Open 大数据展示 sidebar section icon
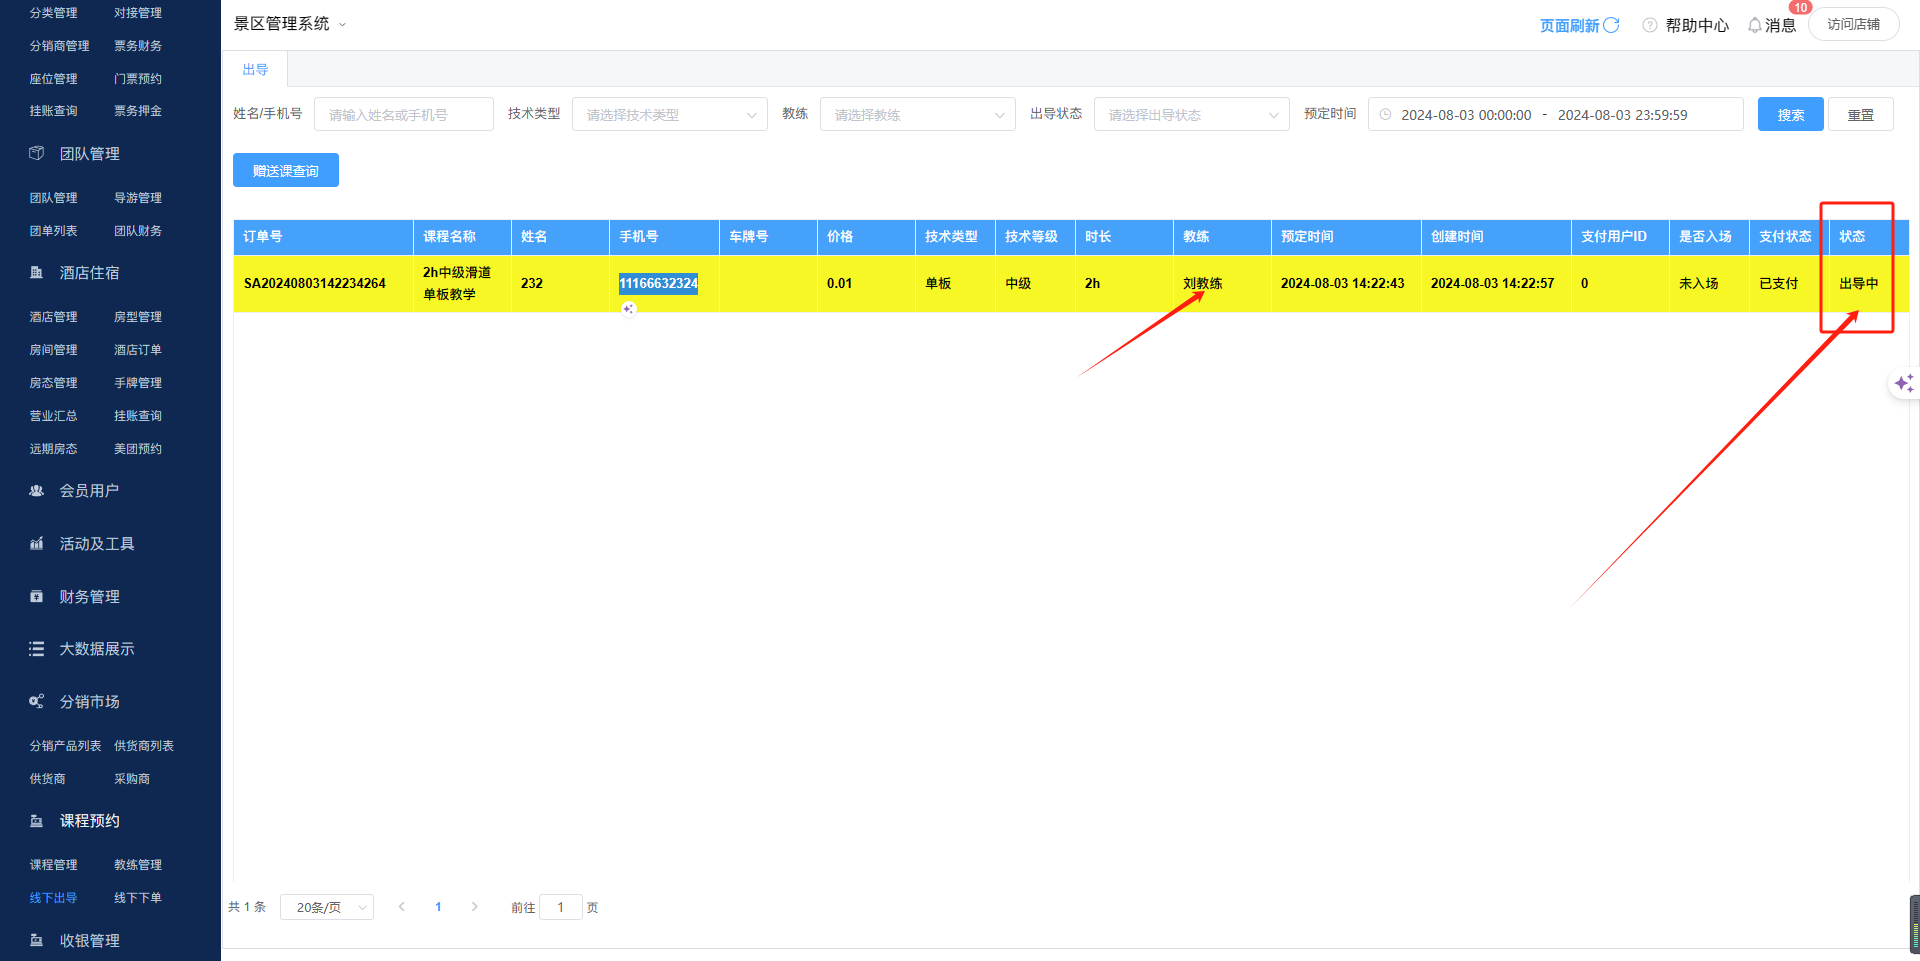Image resolution: width=1920 pixels, height=961 pixels. (x=37, y=649)
